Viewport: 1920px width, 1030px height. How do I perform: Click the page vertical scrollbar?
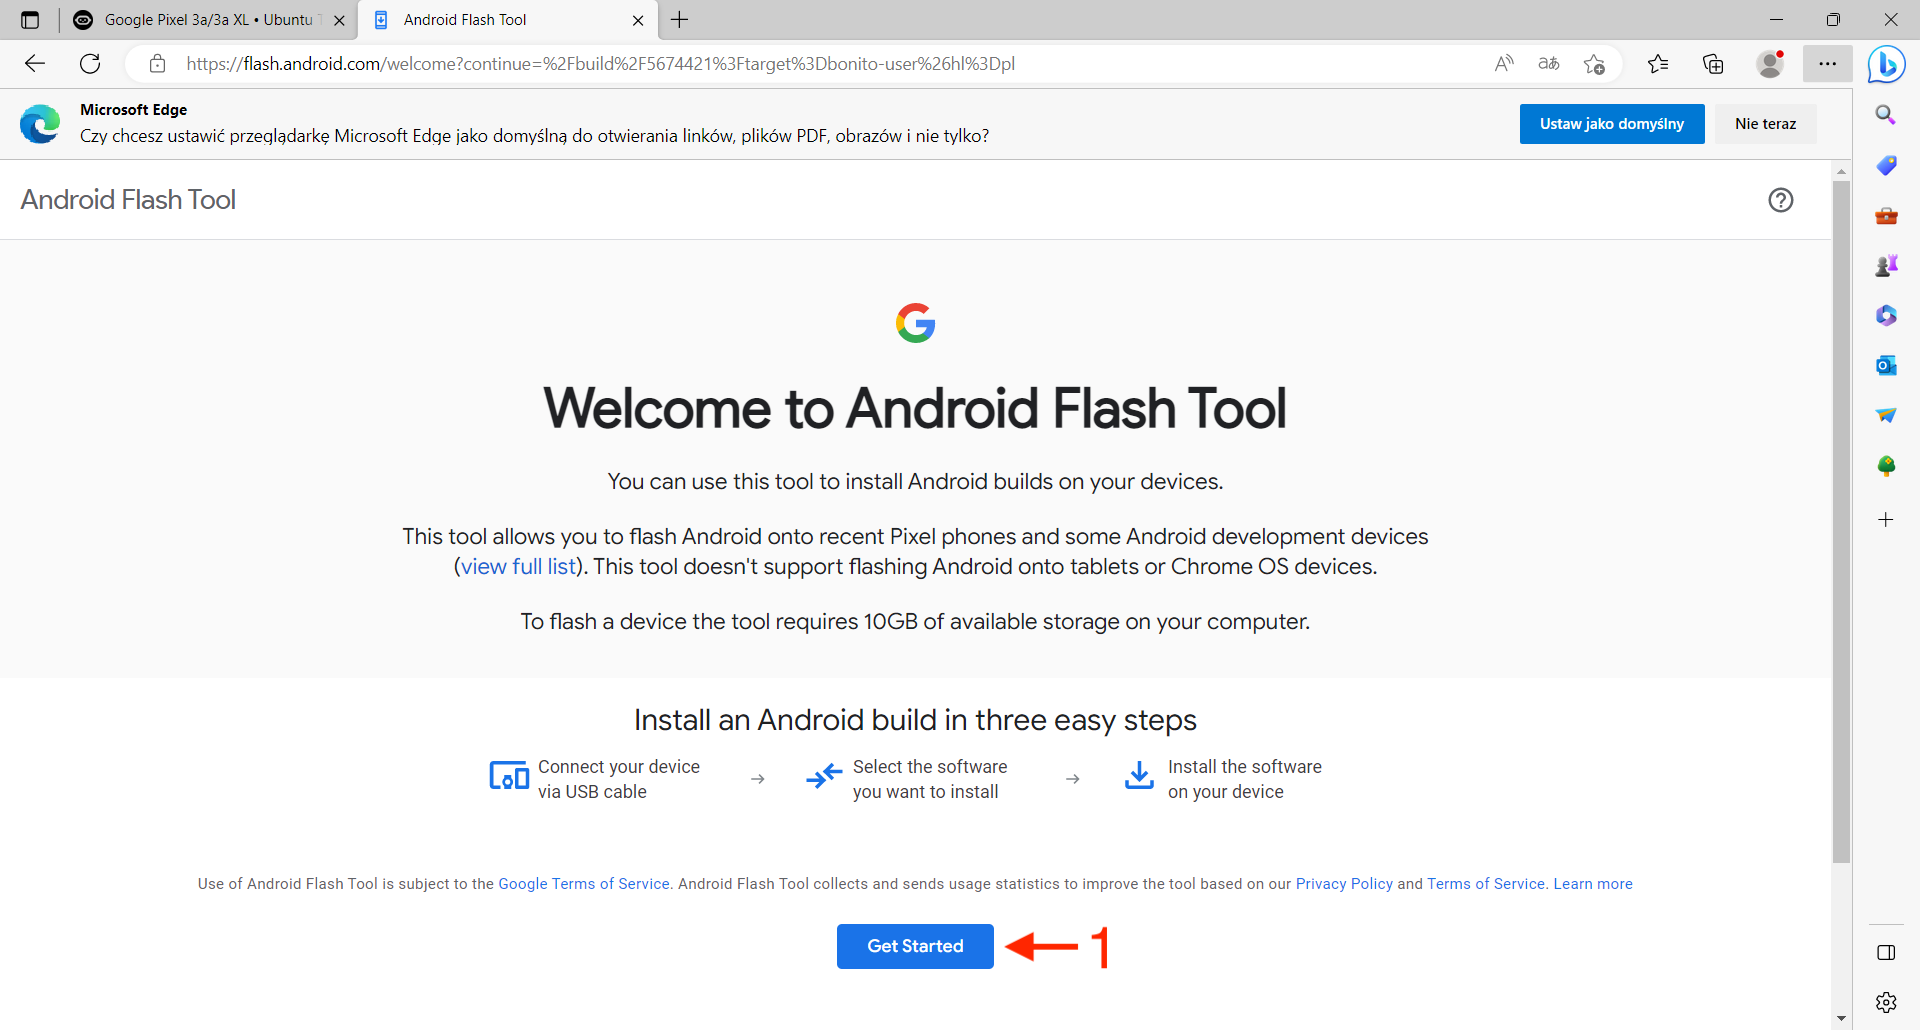(1841, 520)
